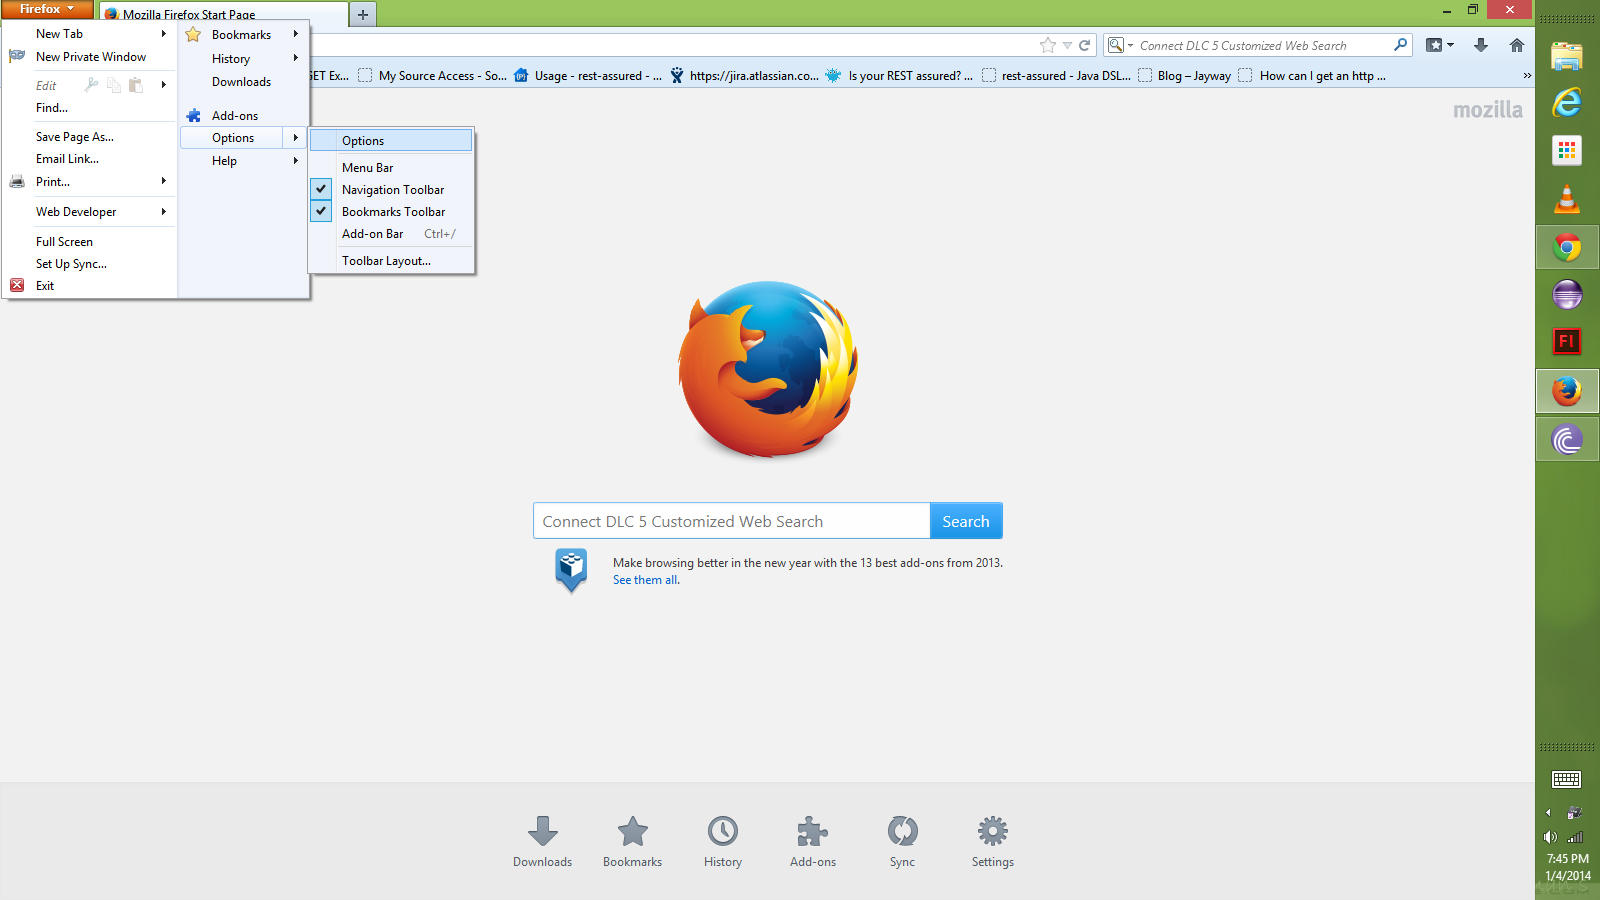1600x900 pixels.
Task: Click the start page search input
Action: click(x=732, y=521)
